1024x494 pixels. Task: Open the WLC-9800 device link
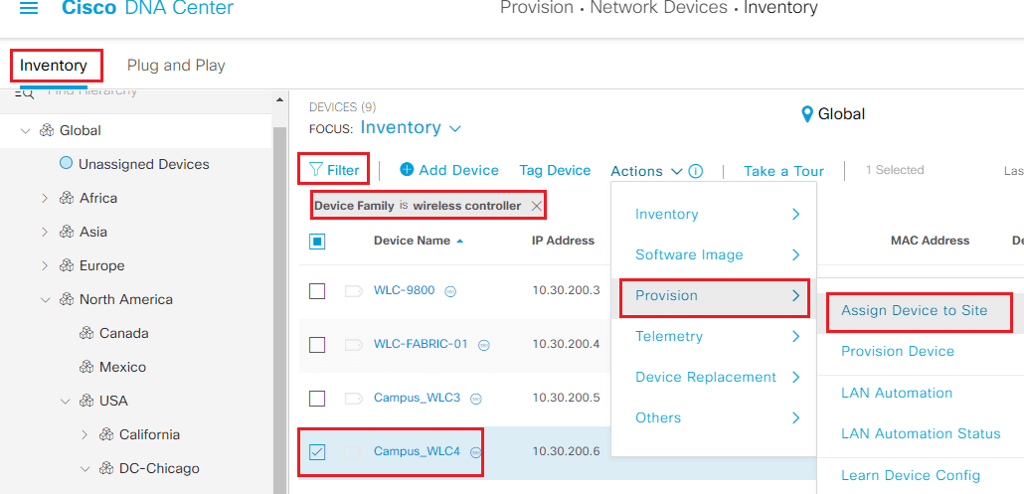(404, 290)
